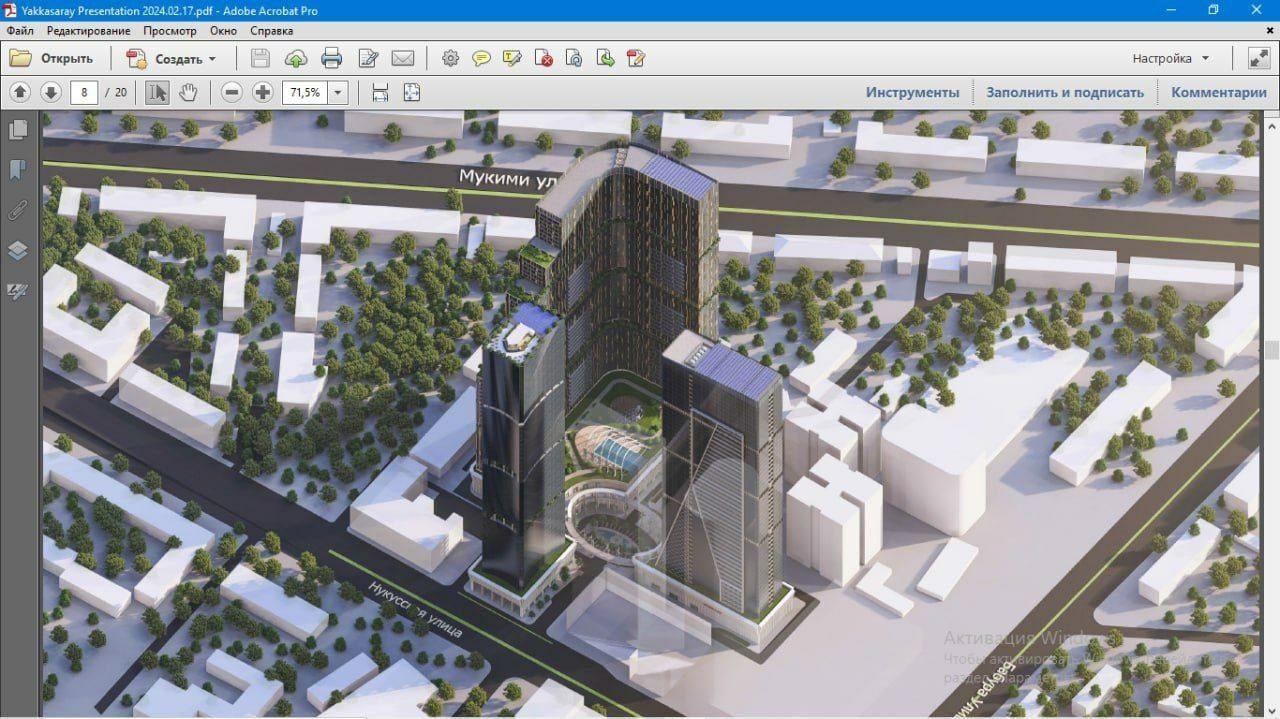Open the Настройка dropdown
Screen dimensions: 1280x719
click(1171, 58)
